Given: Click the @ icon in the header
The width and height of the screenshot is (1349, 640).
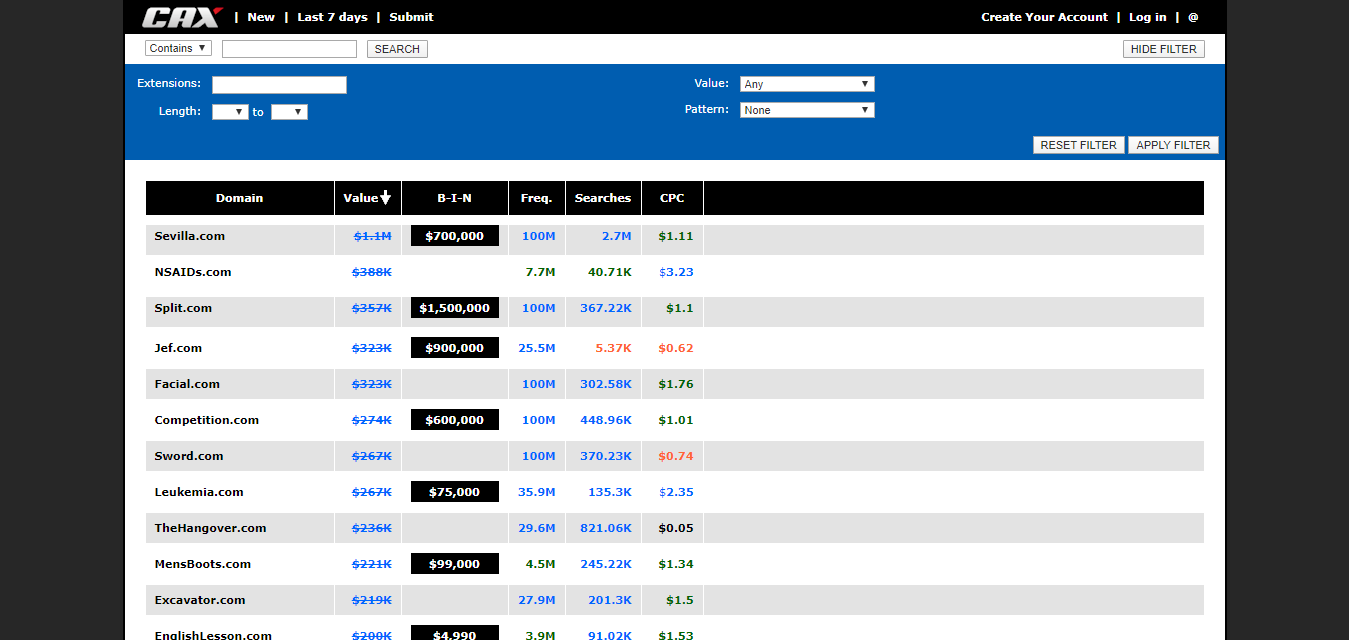Looking at the screenshot, I should pyautogui.click(x=1193, y=17).
